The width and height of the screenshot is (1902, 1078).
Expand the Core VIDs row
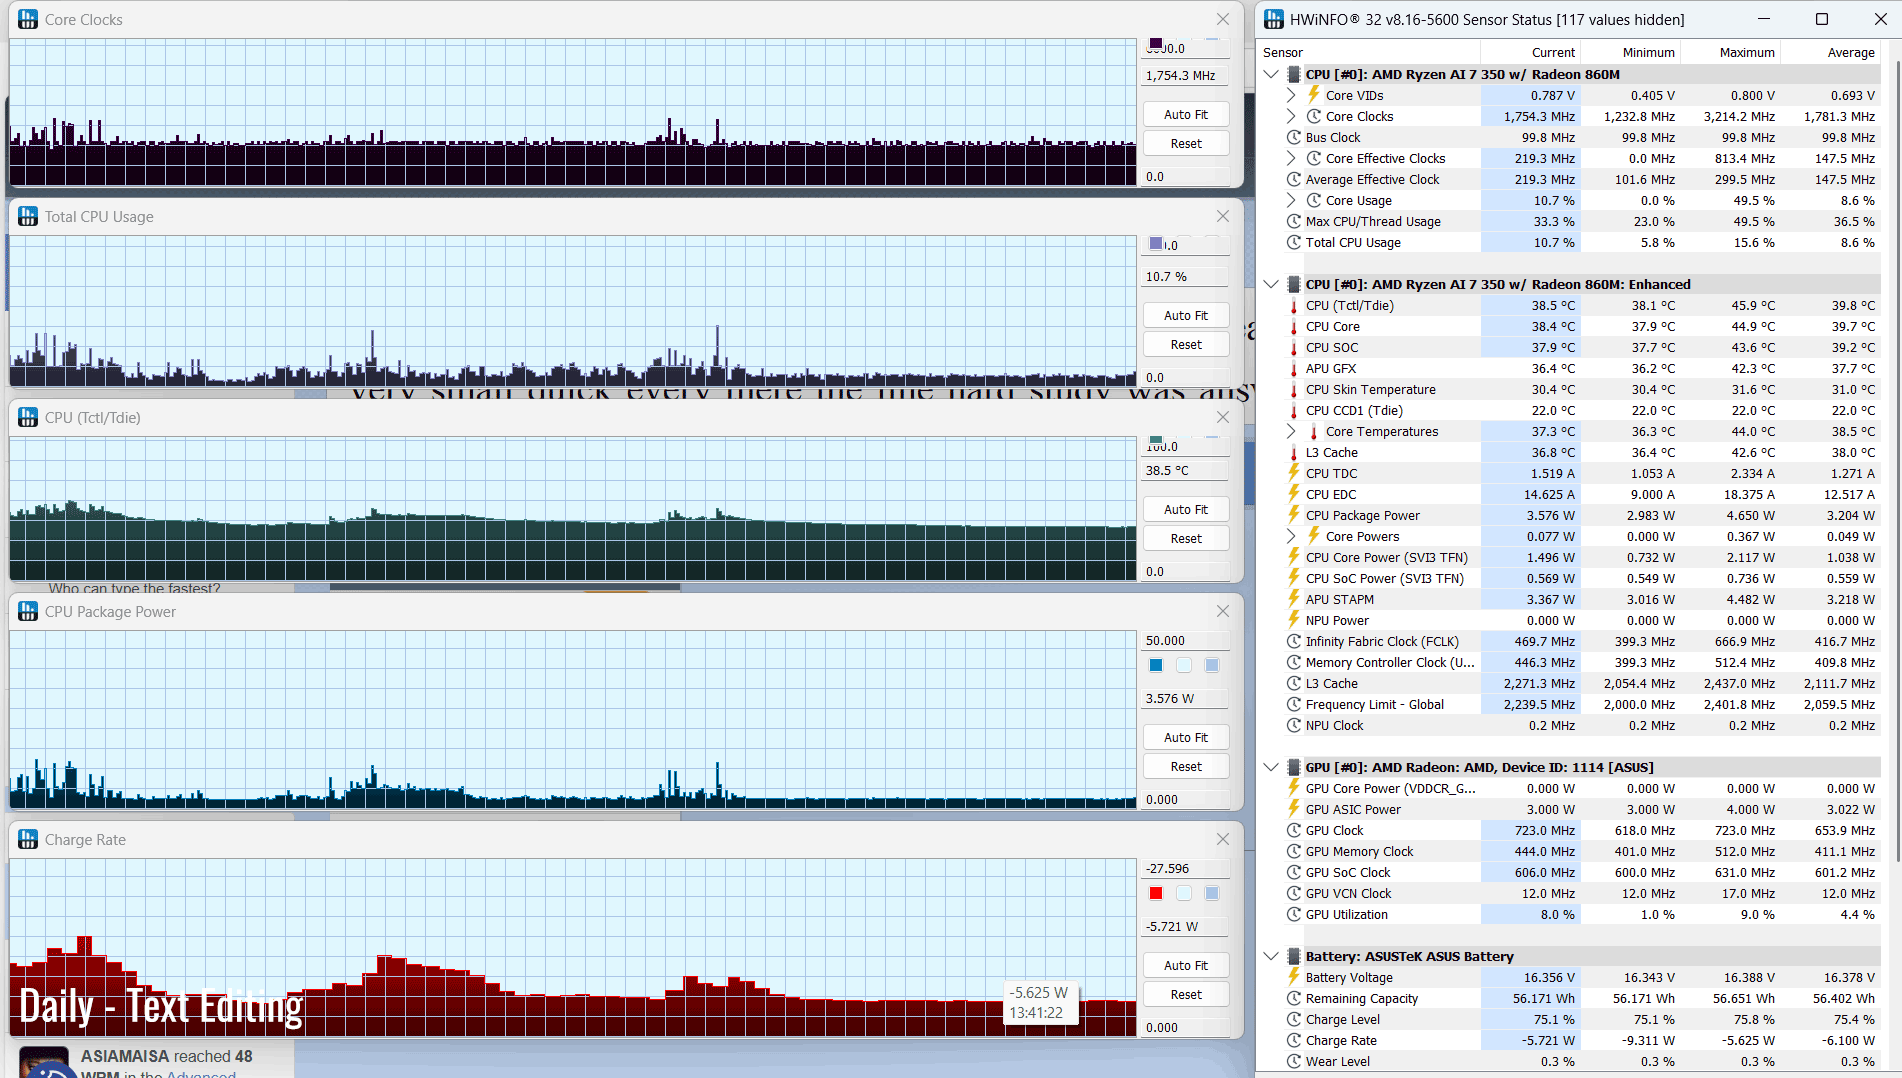click(1291, 96)
